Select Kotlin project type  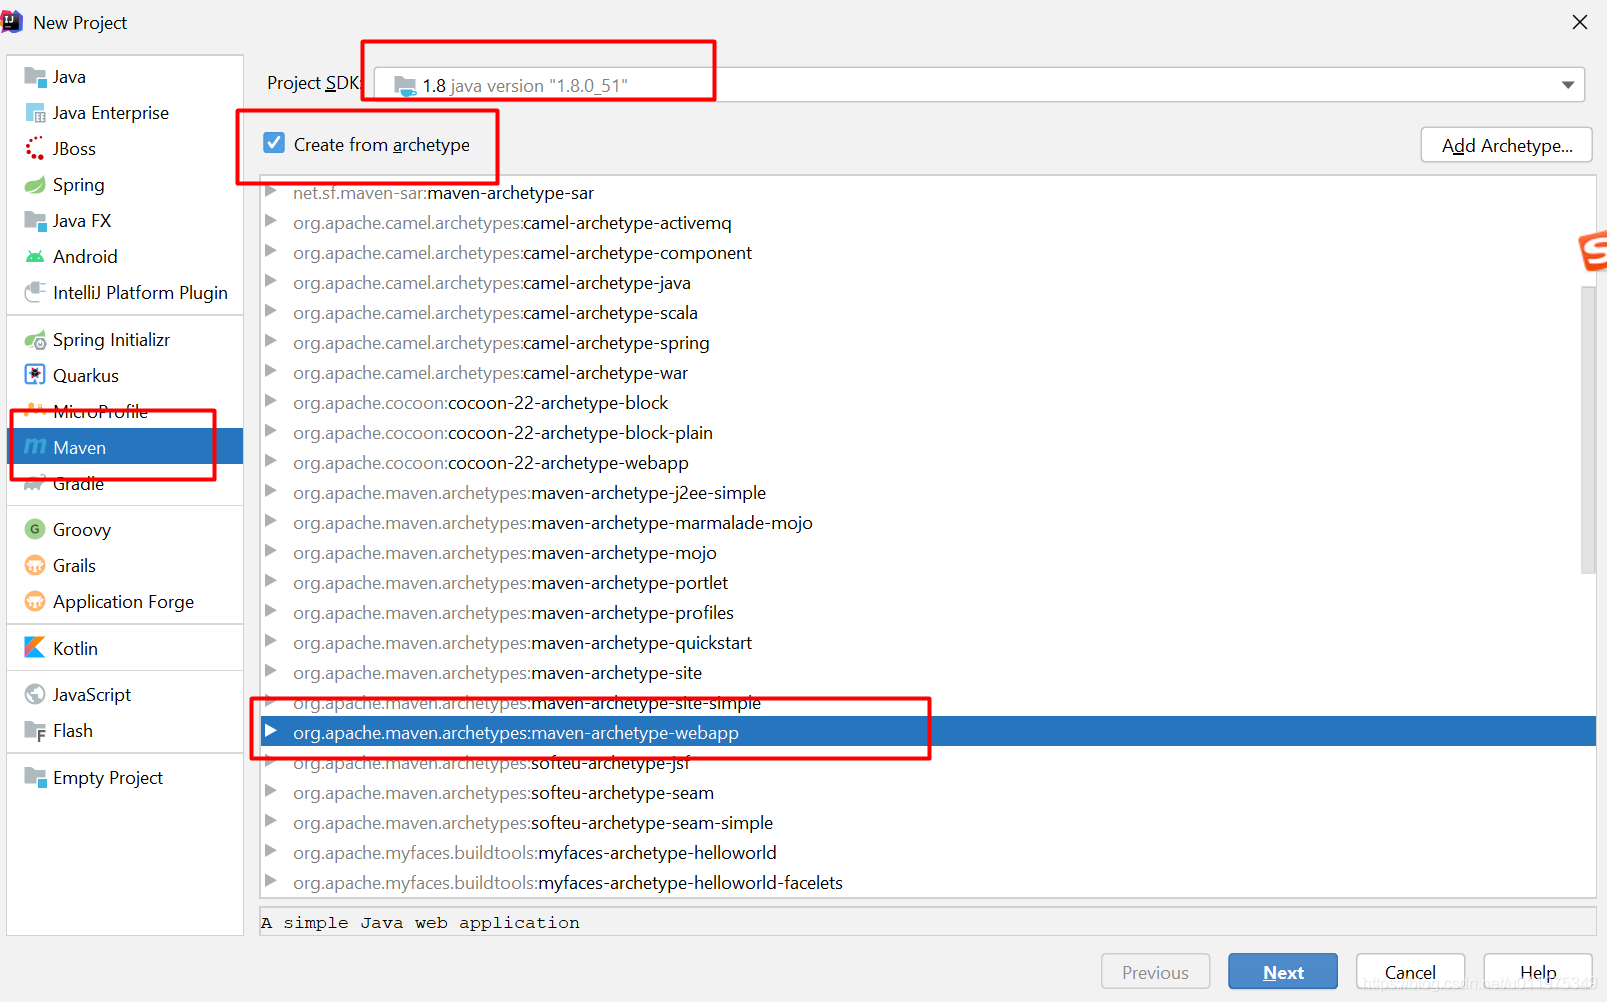click(125, 648)
